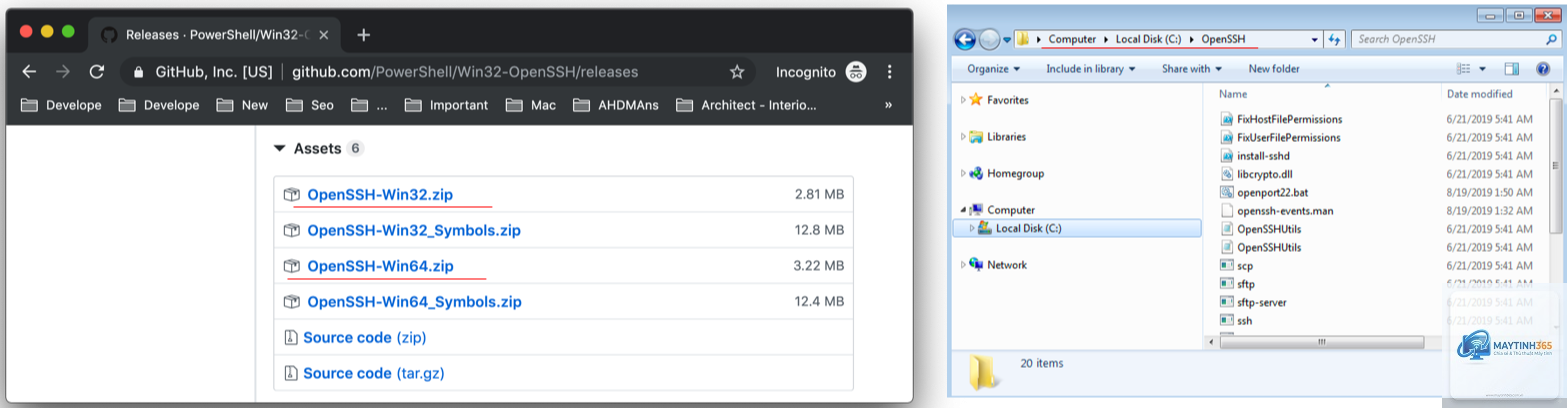Screen dimensions: 1567x408
Task: Click Local Disk (C:) in the breadcrumb
Action: 1150,39
